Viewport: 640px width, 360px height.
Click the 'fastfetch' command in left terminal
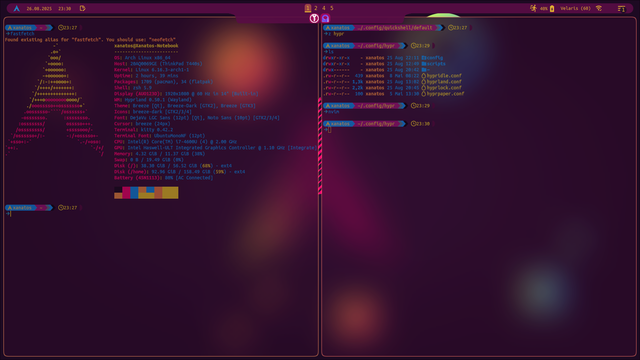(22, 34)
